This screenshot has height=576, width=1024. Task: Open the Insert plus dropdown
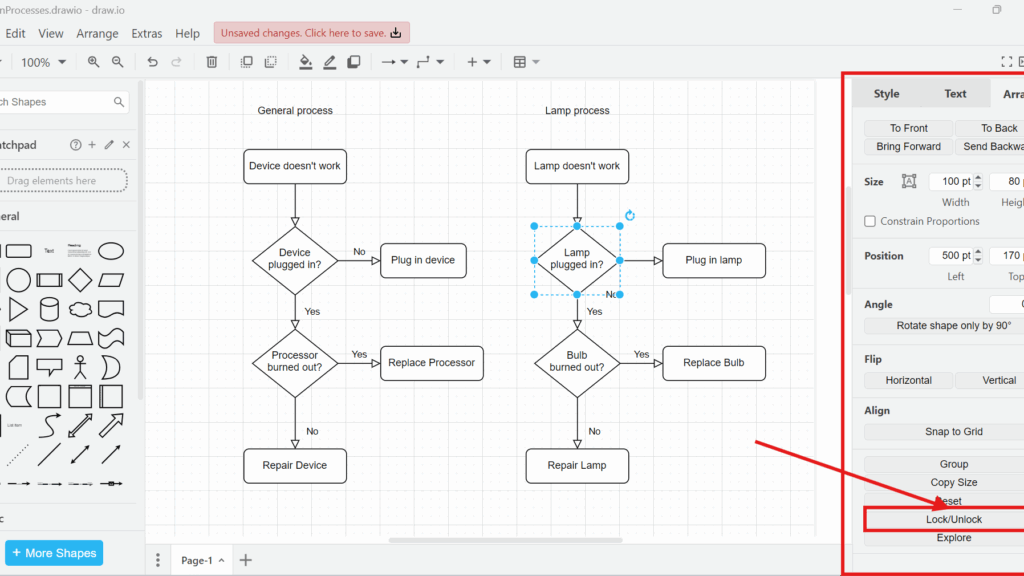click(x=479, y=62)
